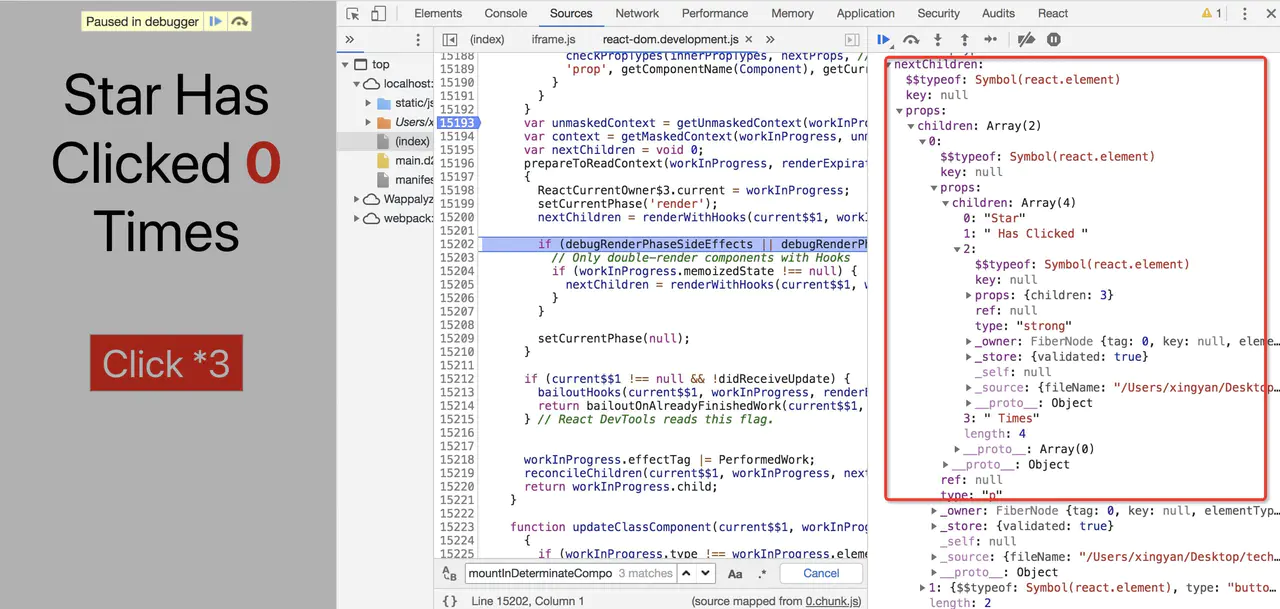The image size is (1280, 609).
Task: Open the device toolbar icon
Action: (379, 14)
